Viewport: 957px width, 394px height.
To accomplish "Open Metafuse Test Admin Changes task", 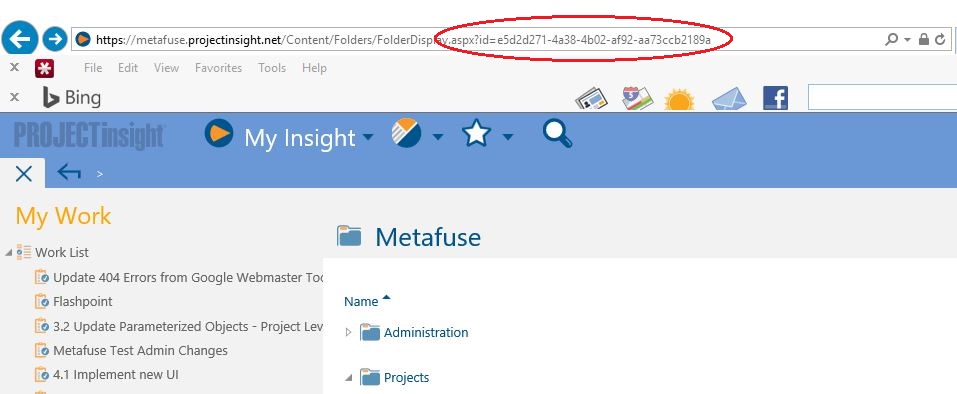I will click(x=140, y=351).
